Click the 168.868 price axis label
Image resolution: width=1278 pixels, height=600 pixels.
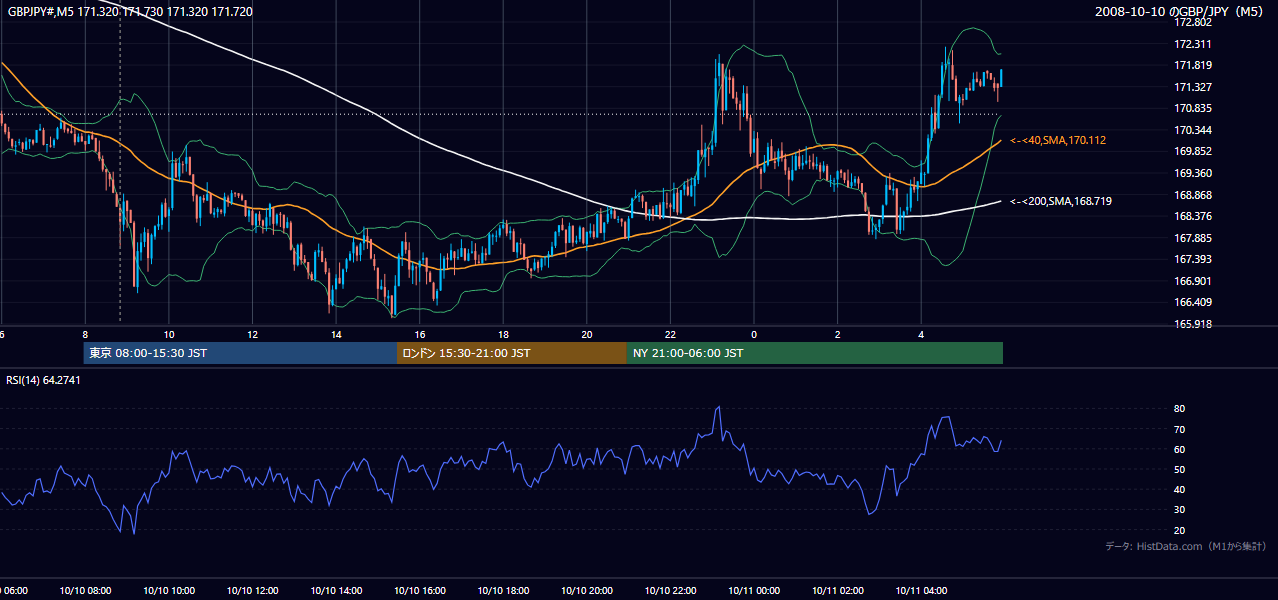(x=1193, y=195)
